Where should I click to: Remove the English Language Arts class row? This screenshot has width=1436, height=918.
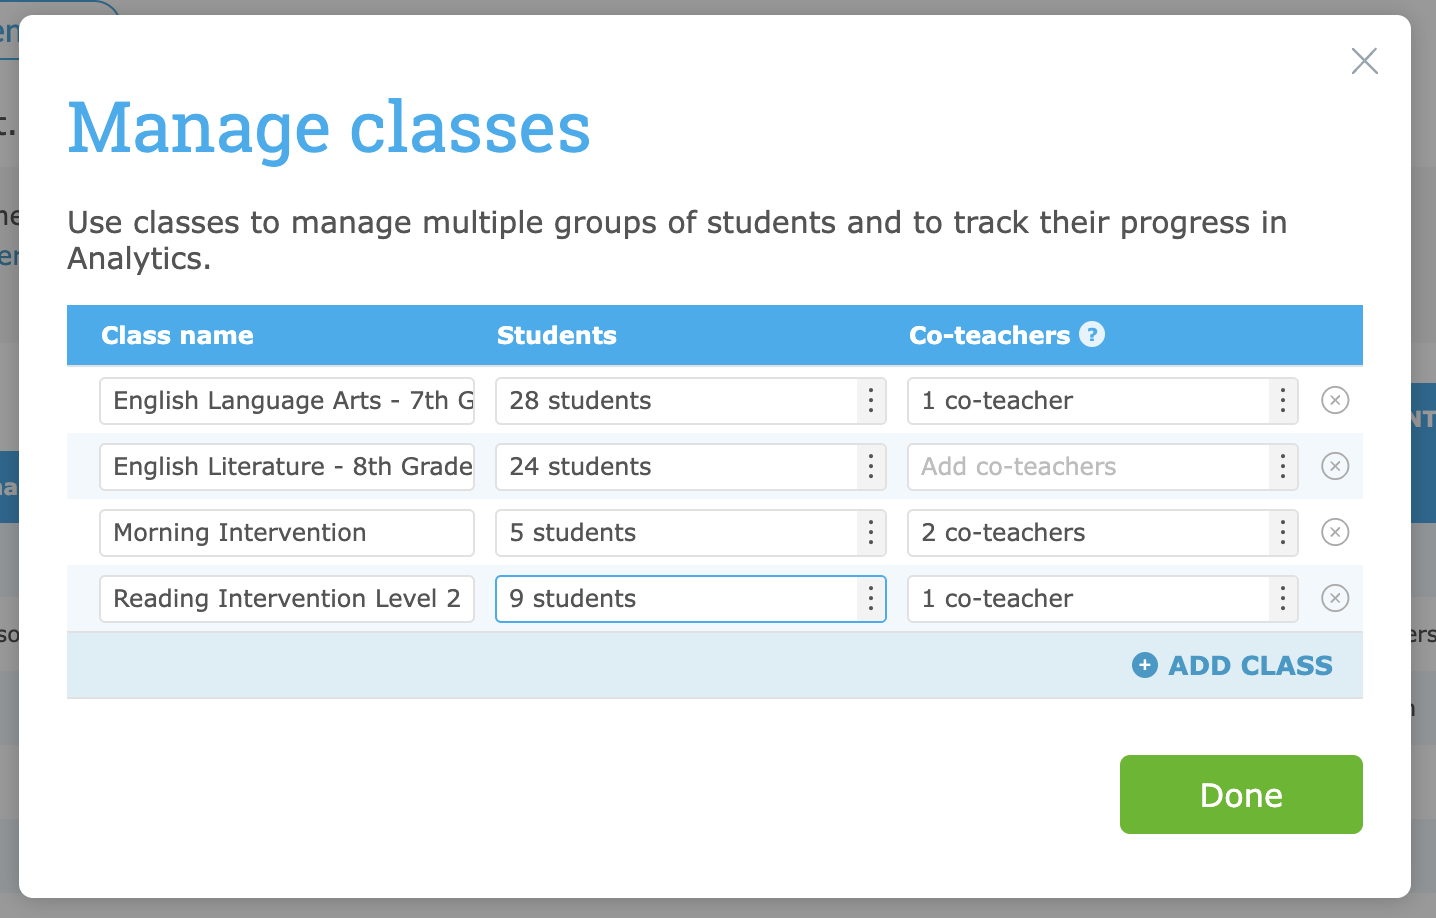[1335, 401]
